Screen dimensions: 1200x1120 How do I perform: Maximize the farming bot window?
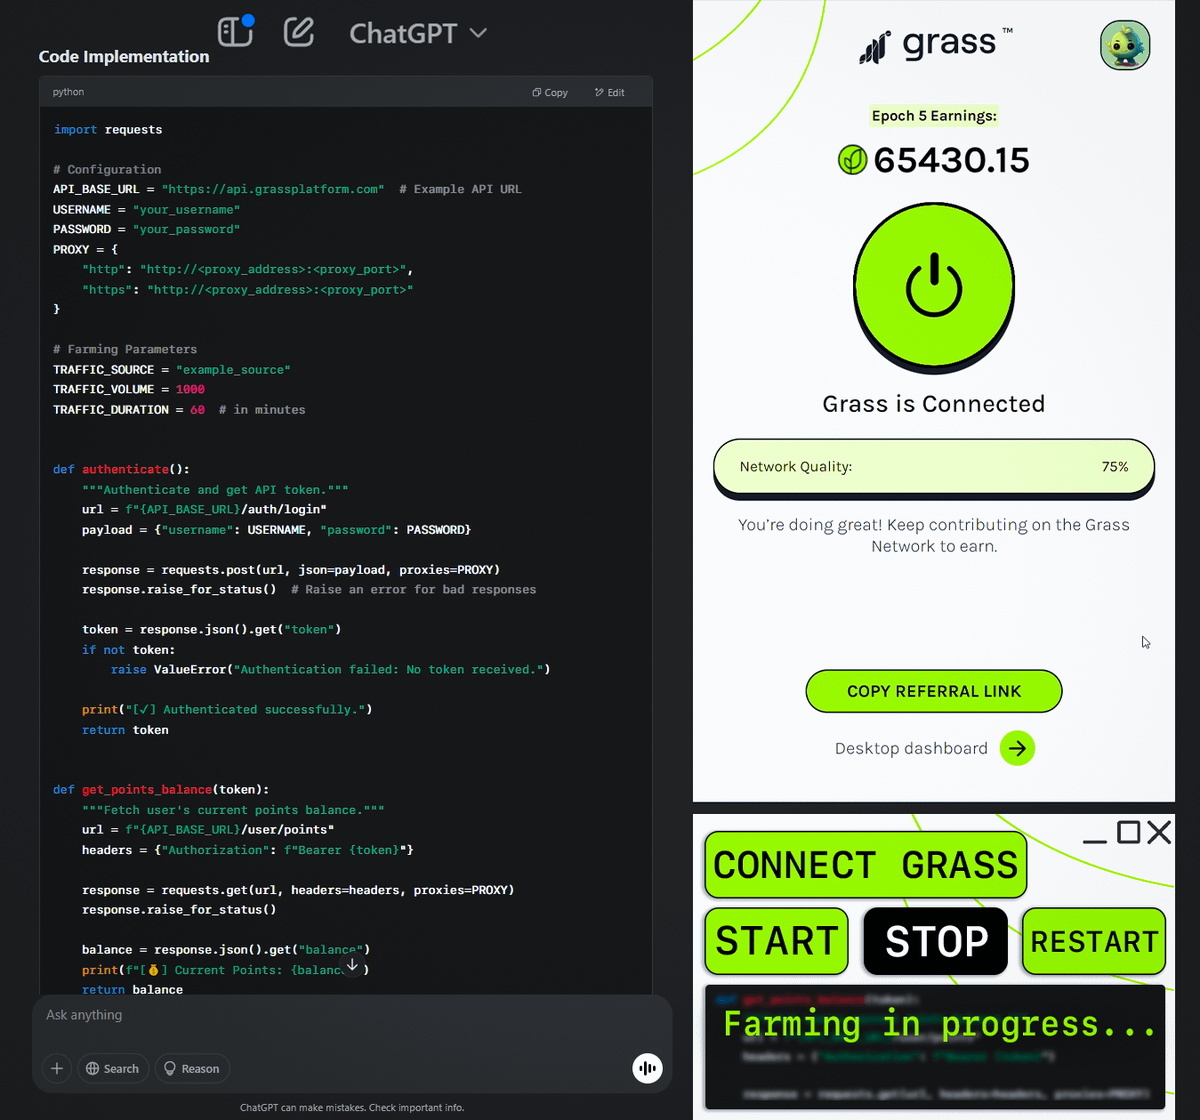click(x=1128, y=832)
